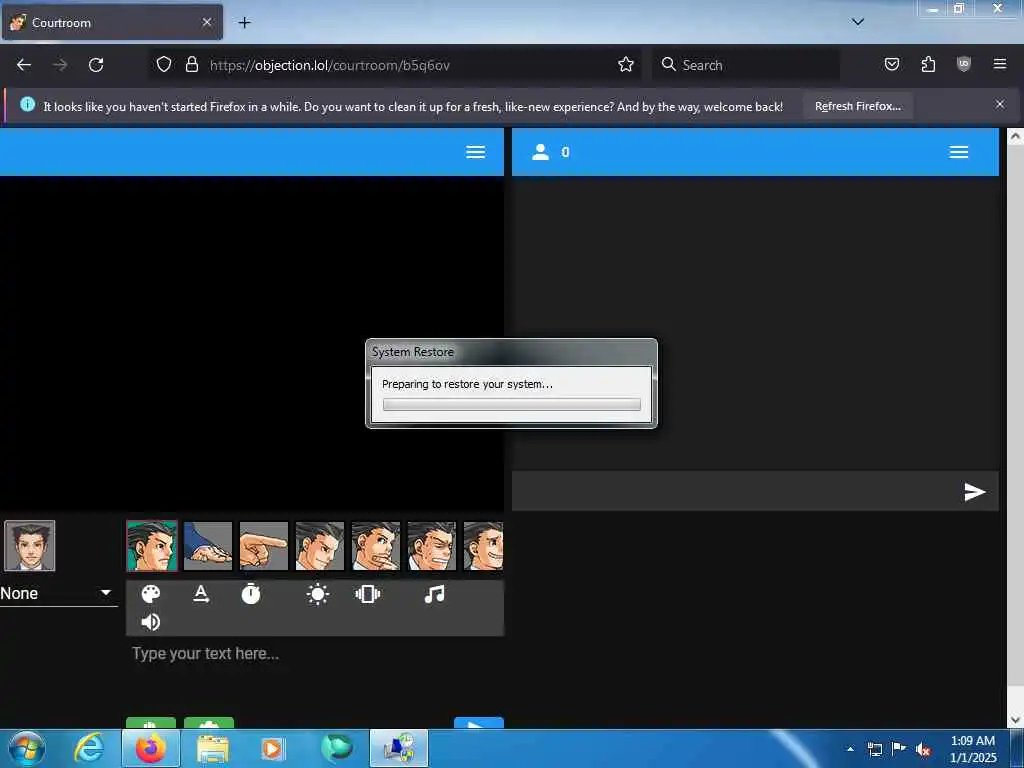Insert a pause with the stopwatch icon
The image size is (1024, 768).
click(x=251, y=594)
